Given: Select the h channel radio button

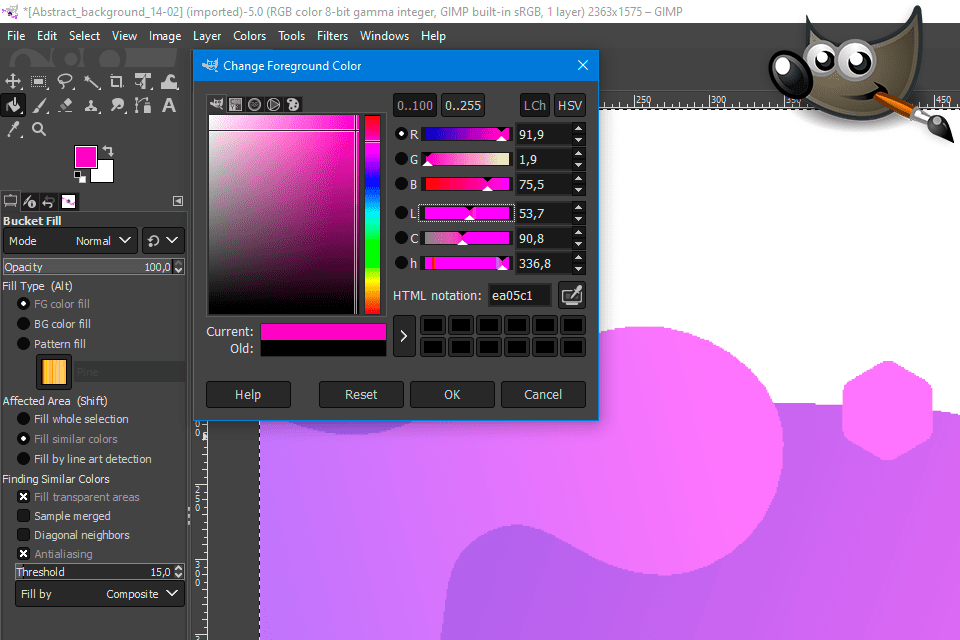Looking at the screenshot, I should pos(402,263).
